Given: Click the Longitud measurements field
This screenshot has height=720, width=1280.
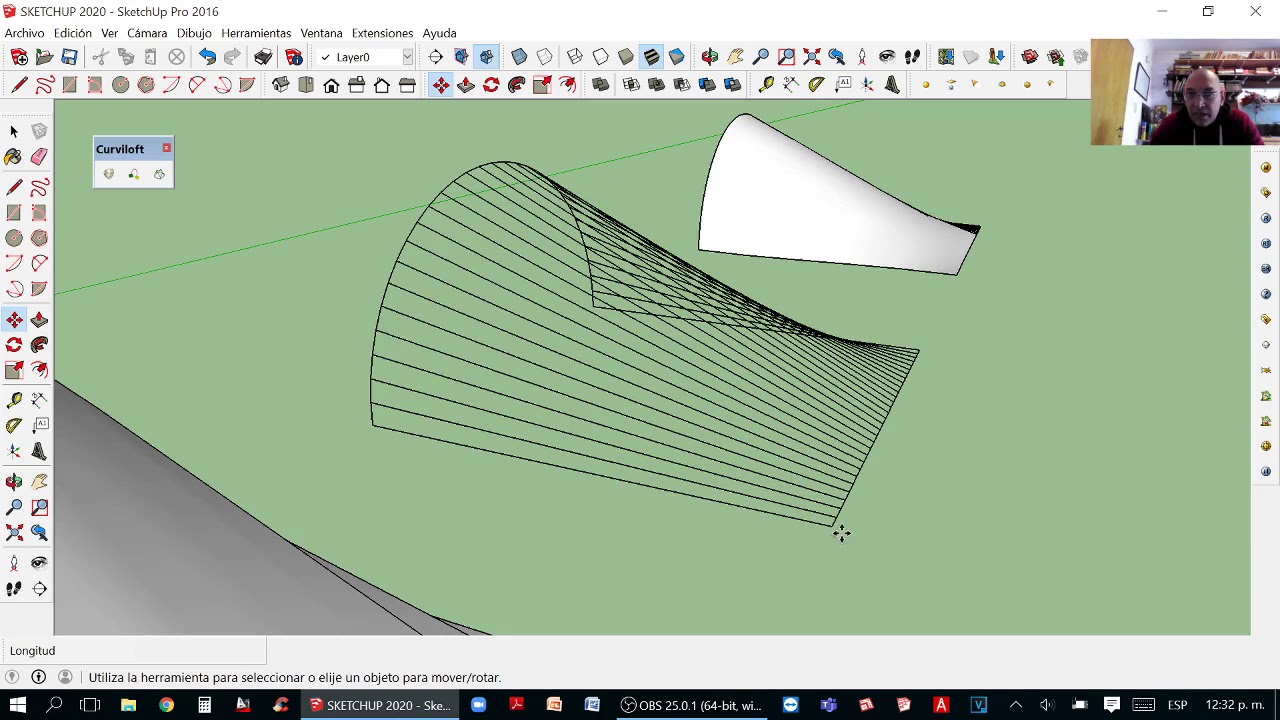Looking at the screenshot, I should pos(134,650).
